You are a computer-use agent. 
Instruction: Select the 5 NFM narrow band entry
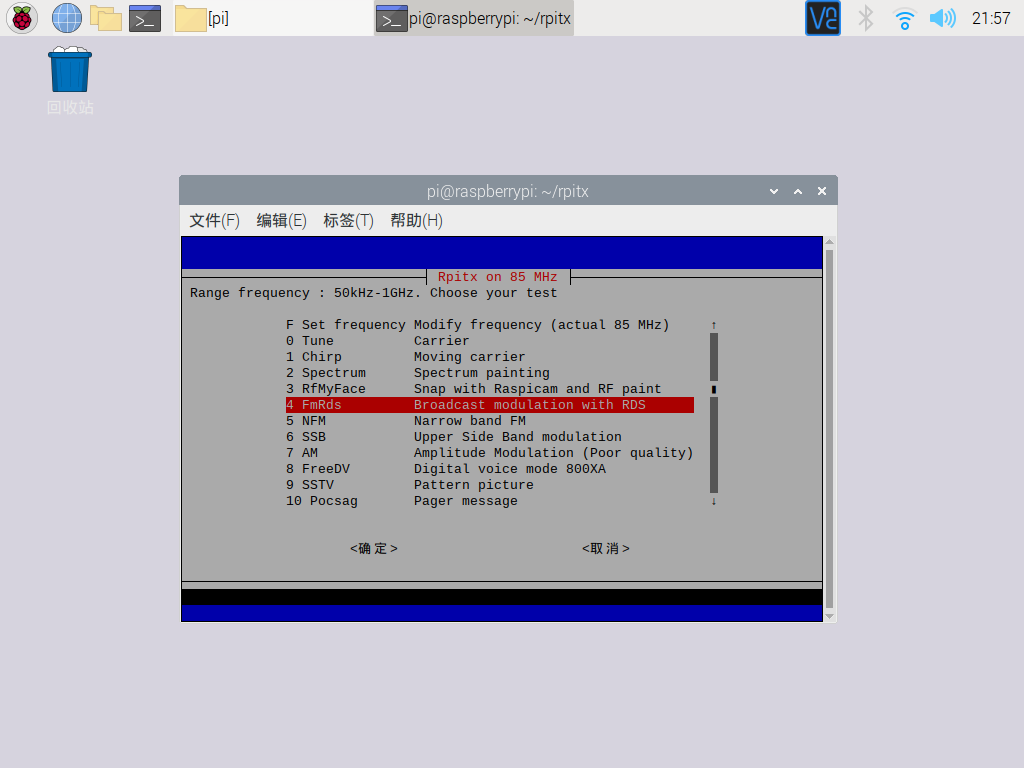[x=490, y=421]
